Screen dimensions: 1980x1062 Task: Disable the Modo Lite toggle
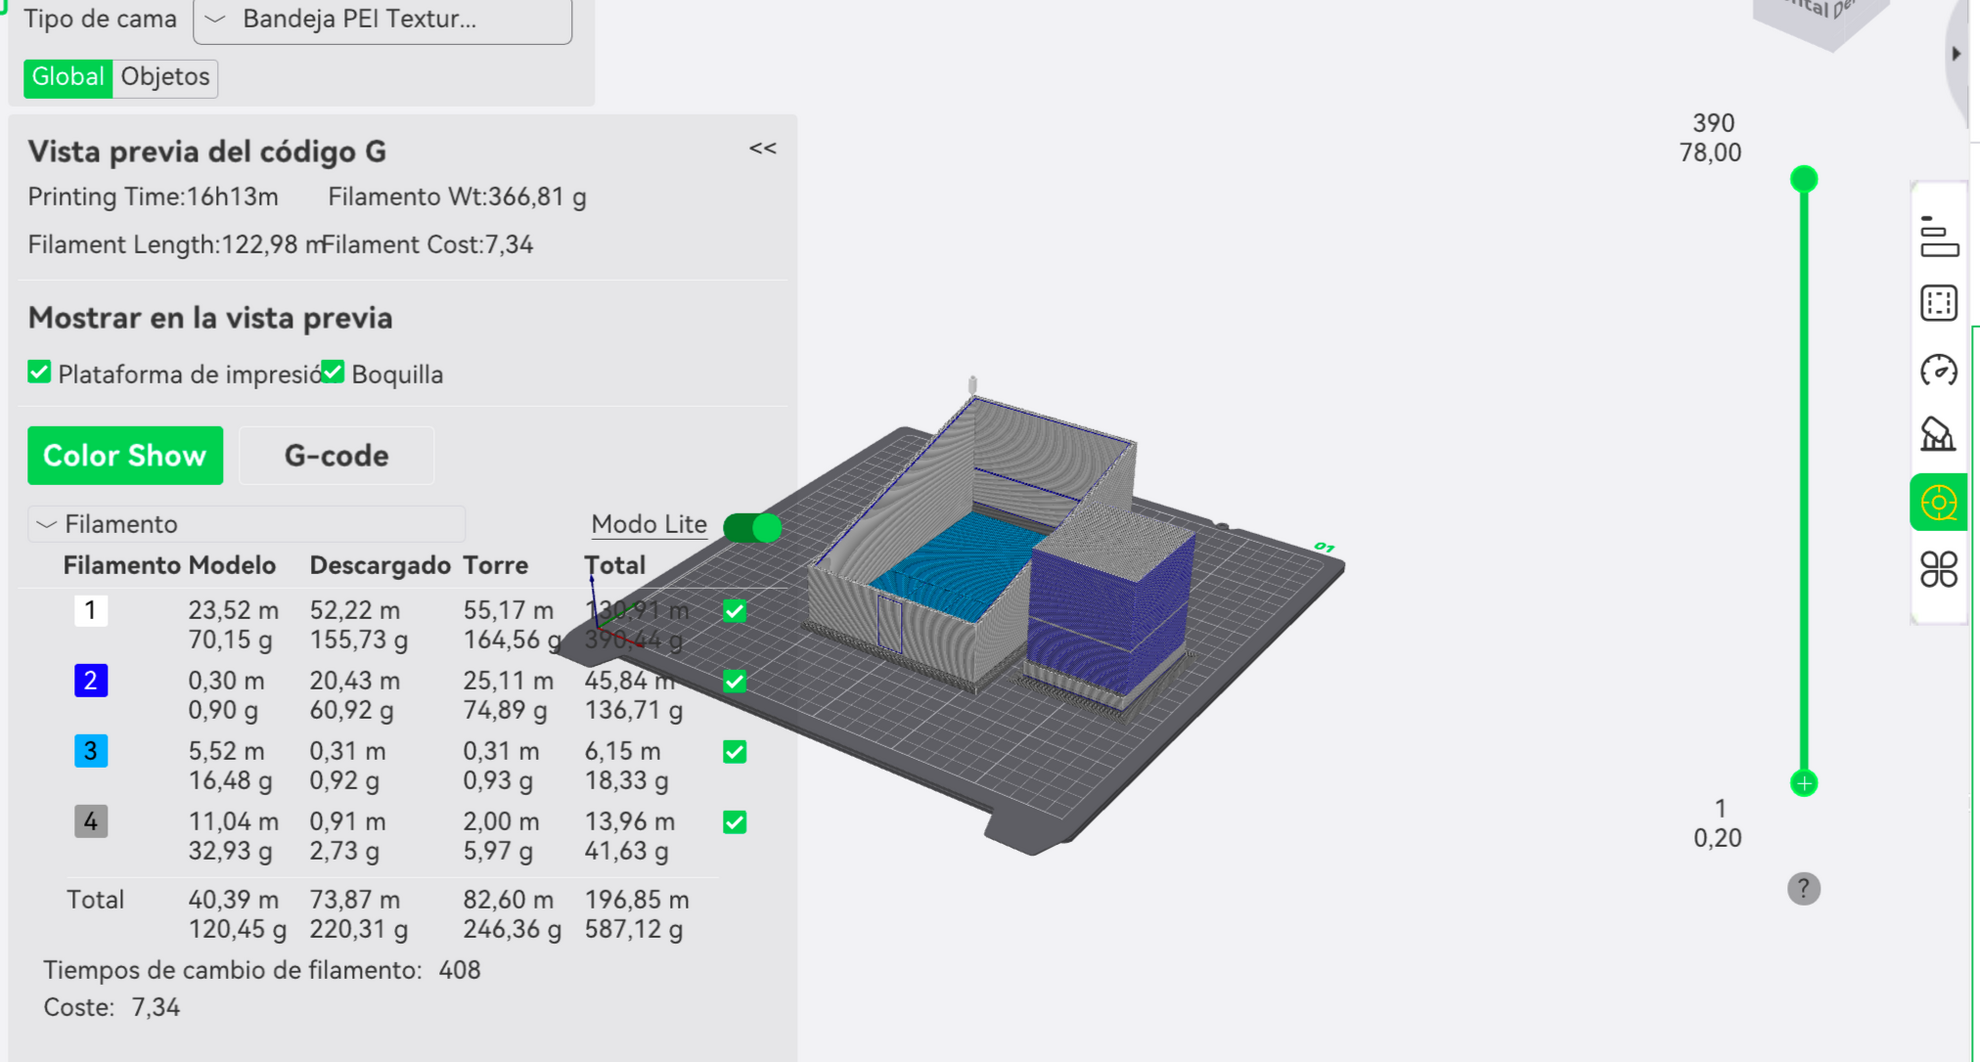coord(752,527)
